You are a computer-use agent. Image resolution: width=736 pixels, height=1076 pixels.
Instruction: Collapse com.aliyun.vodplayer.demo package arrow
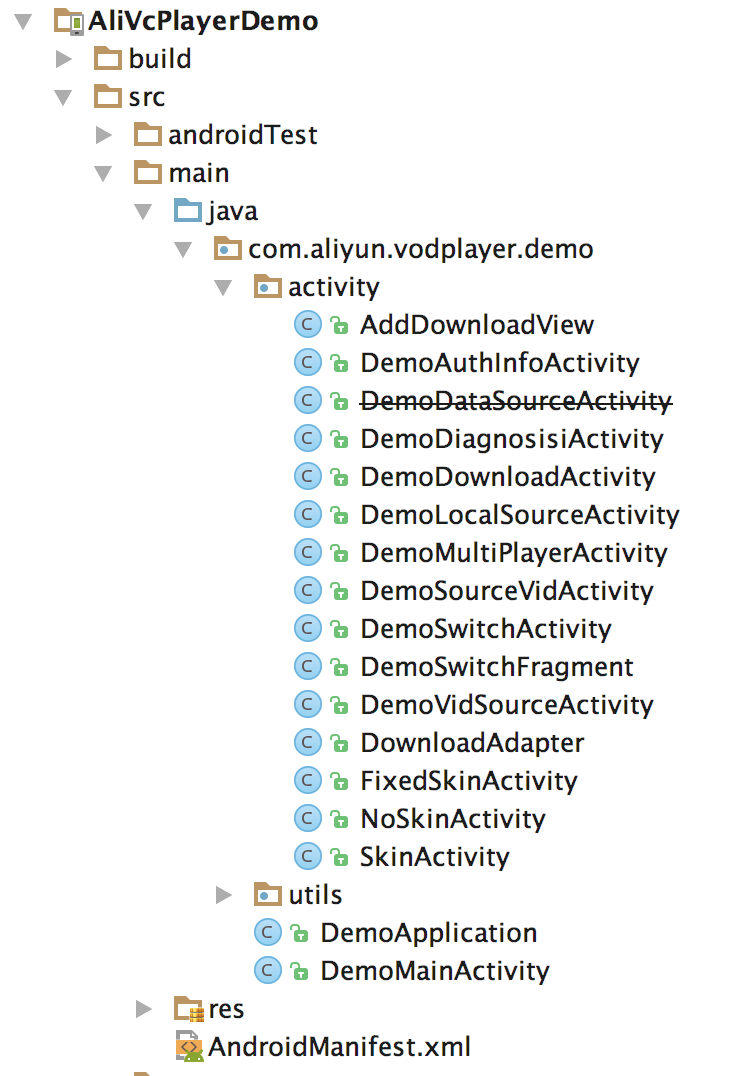point(183,250)
